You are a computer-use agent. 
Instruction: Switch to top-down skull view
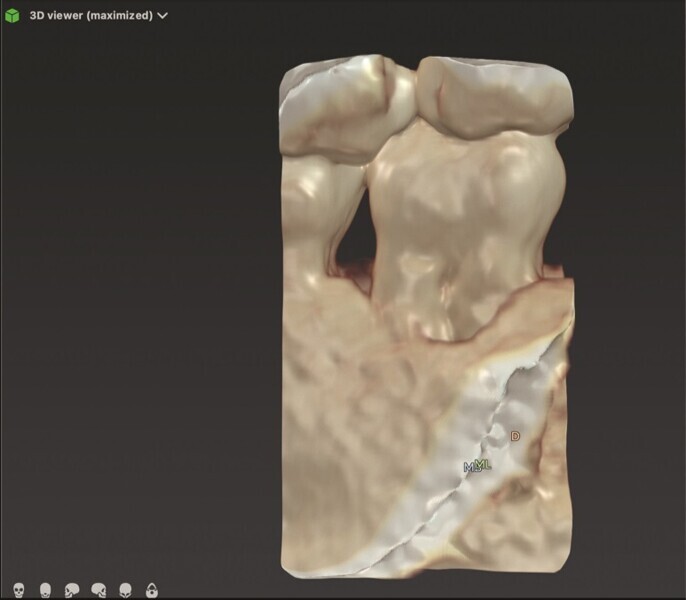[x=126, y=590]
